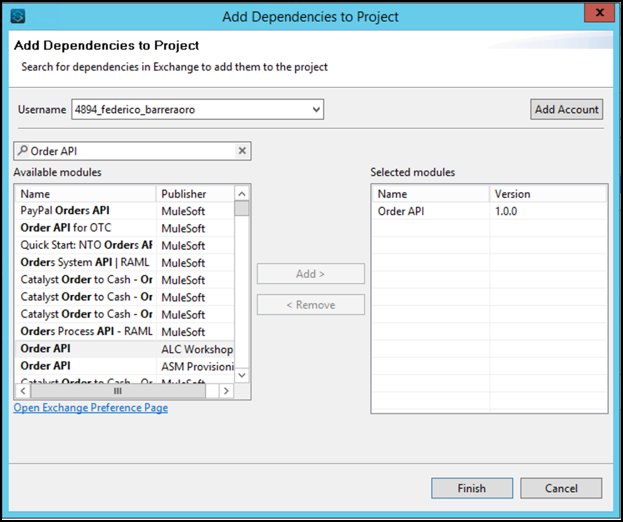Viewport: 623px width, 522px height.
Task: Select Orders Process API - RAML module
Action: tap(124, 331)
